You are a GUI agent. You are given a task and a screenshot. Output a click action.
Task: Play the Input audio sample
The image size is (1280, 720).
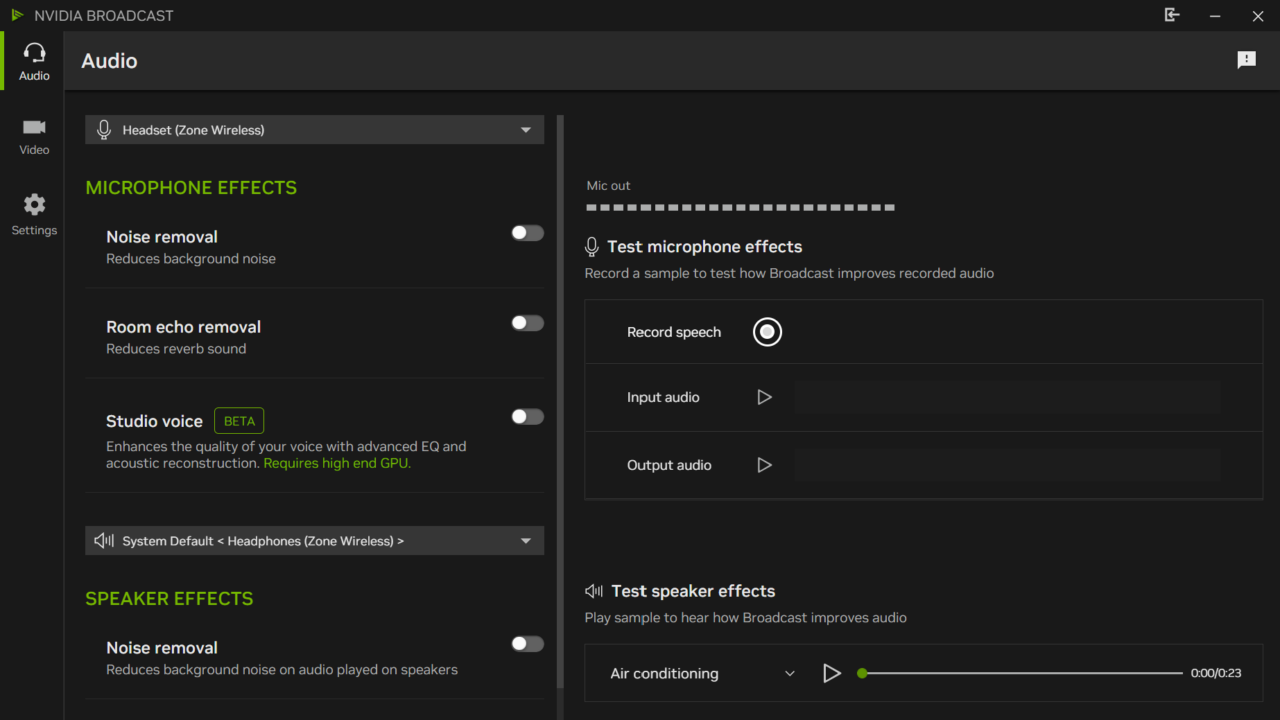765,397
